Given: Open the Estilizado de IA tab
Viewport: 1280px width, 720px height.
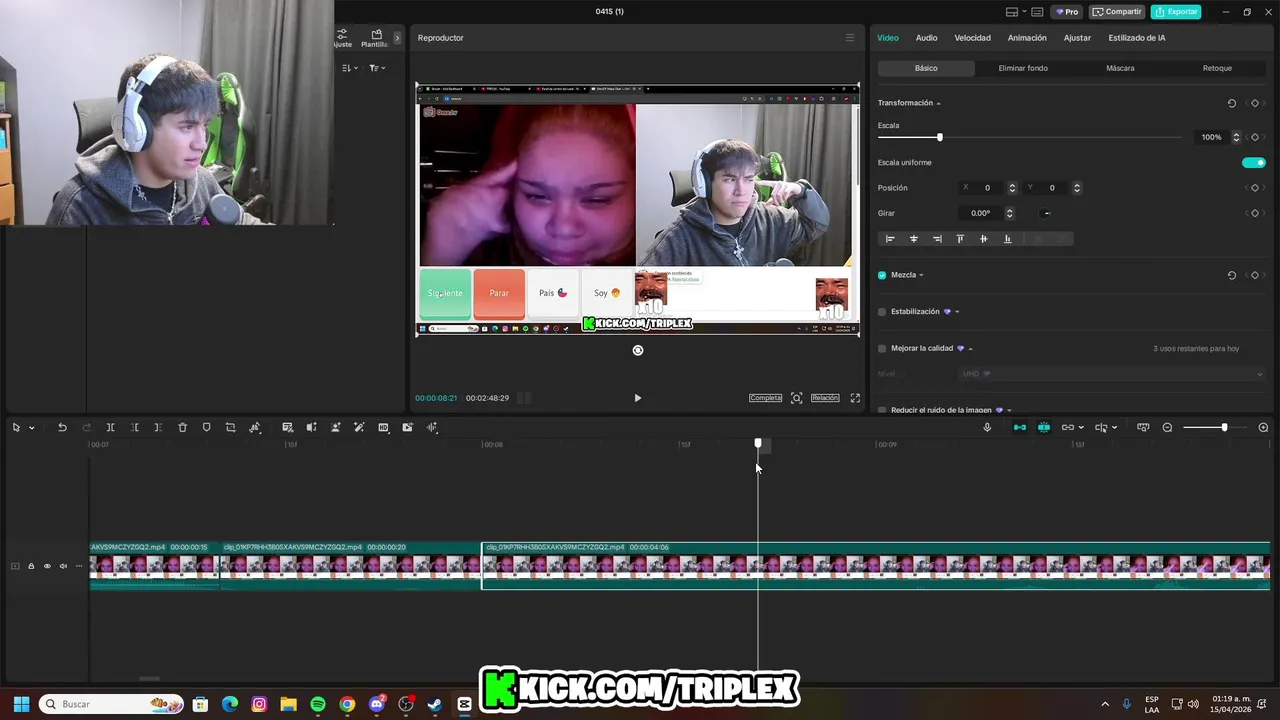Looking at the screenshot, I should (x=1137, y=38).
